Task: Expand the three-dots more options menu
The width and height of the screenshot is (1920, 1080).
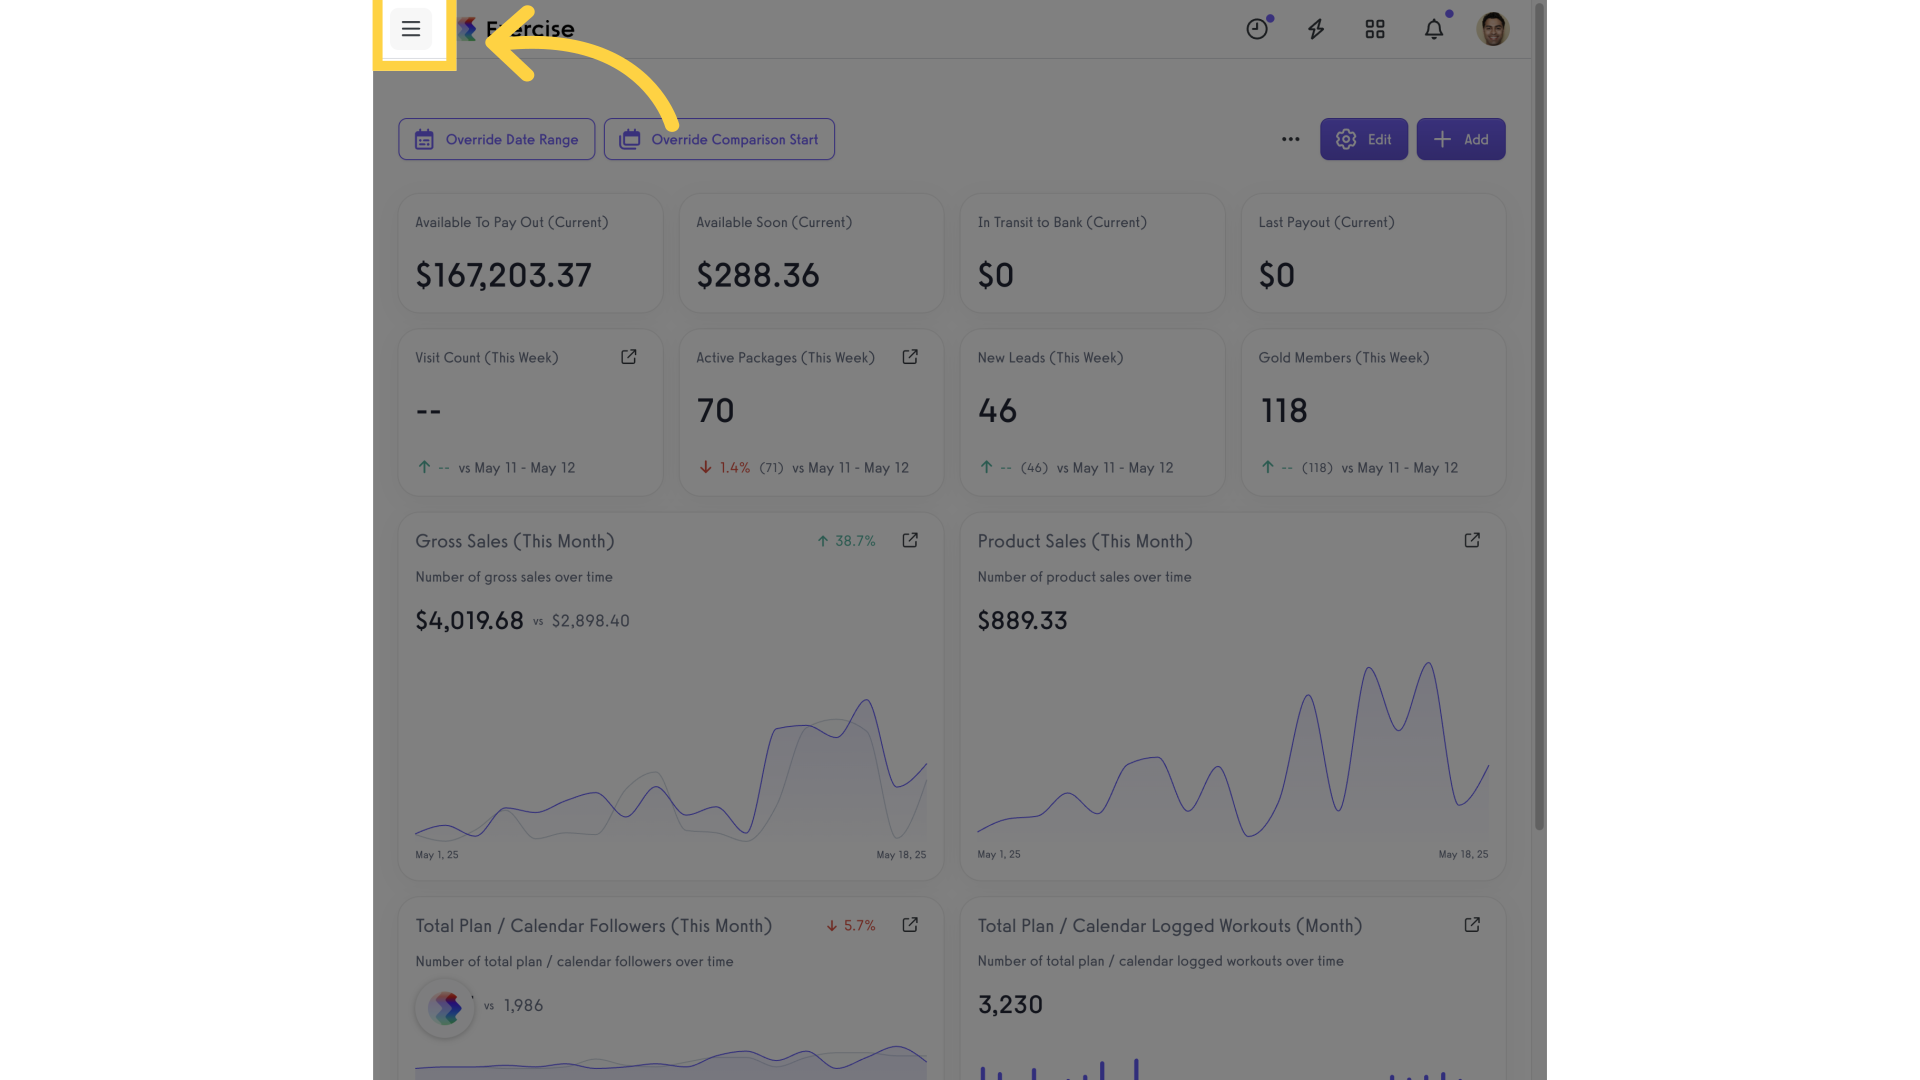Action: point(1291,139)
